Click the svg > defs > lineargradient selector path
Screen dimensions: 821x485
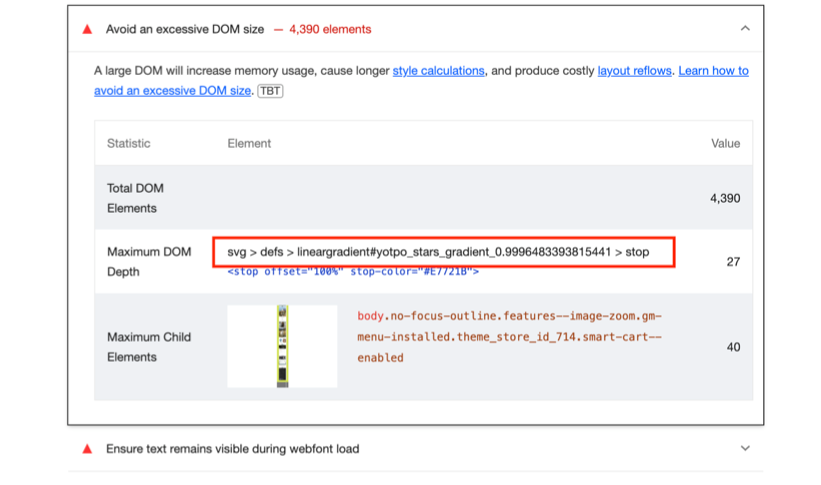point(438,252)
